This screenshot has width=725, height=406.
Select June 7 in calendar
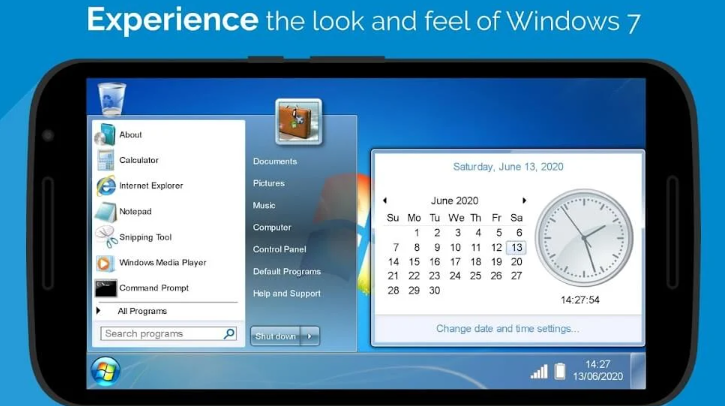tap(396, 247)
